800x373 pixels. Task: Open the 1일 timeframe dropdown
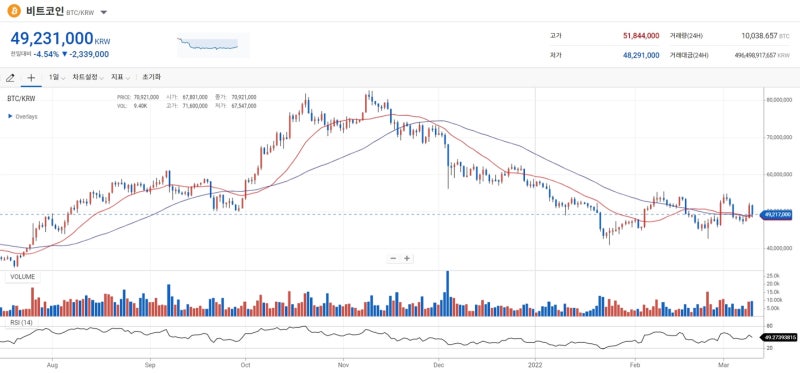[x=57, y=78]
